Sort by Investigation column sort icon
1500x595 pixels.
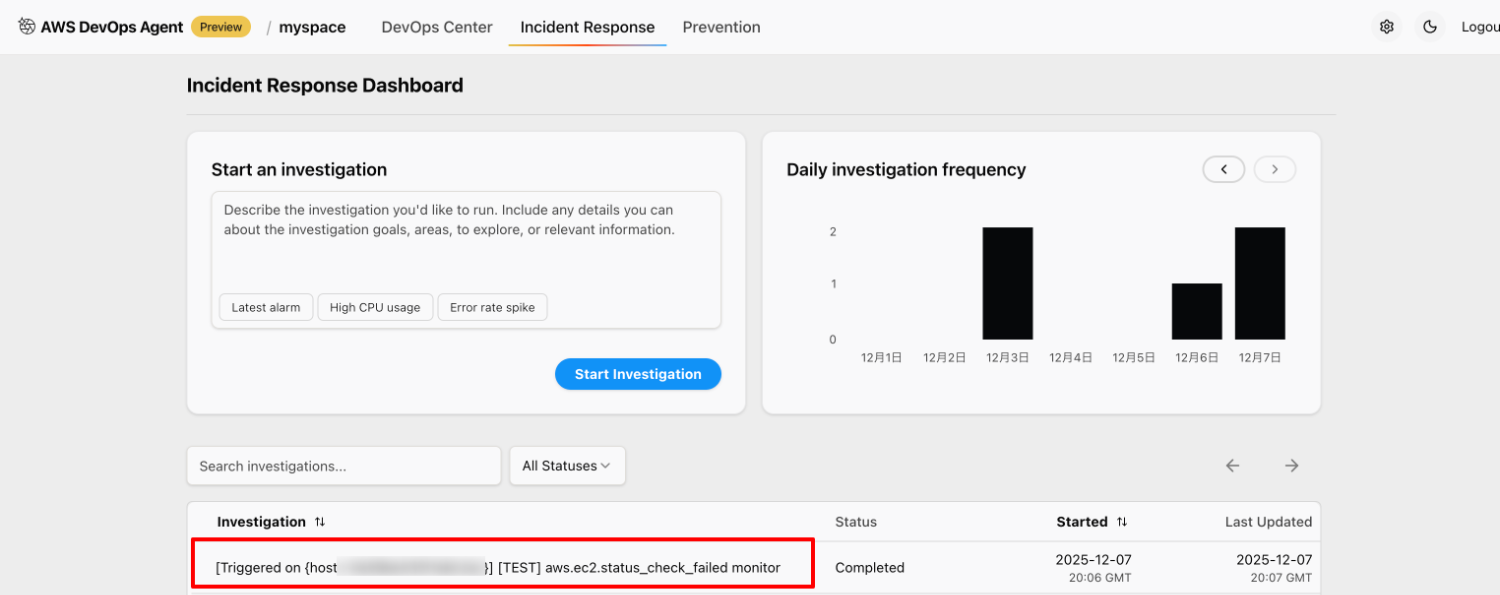coord(320,522)
